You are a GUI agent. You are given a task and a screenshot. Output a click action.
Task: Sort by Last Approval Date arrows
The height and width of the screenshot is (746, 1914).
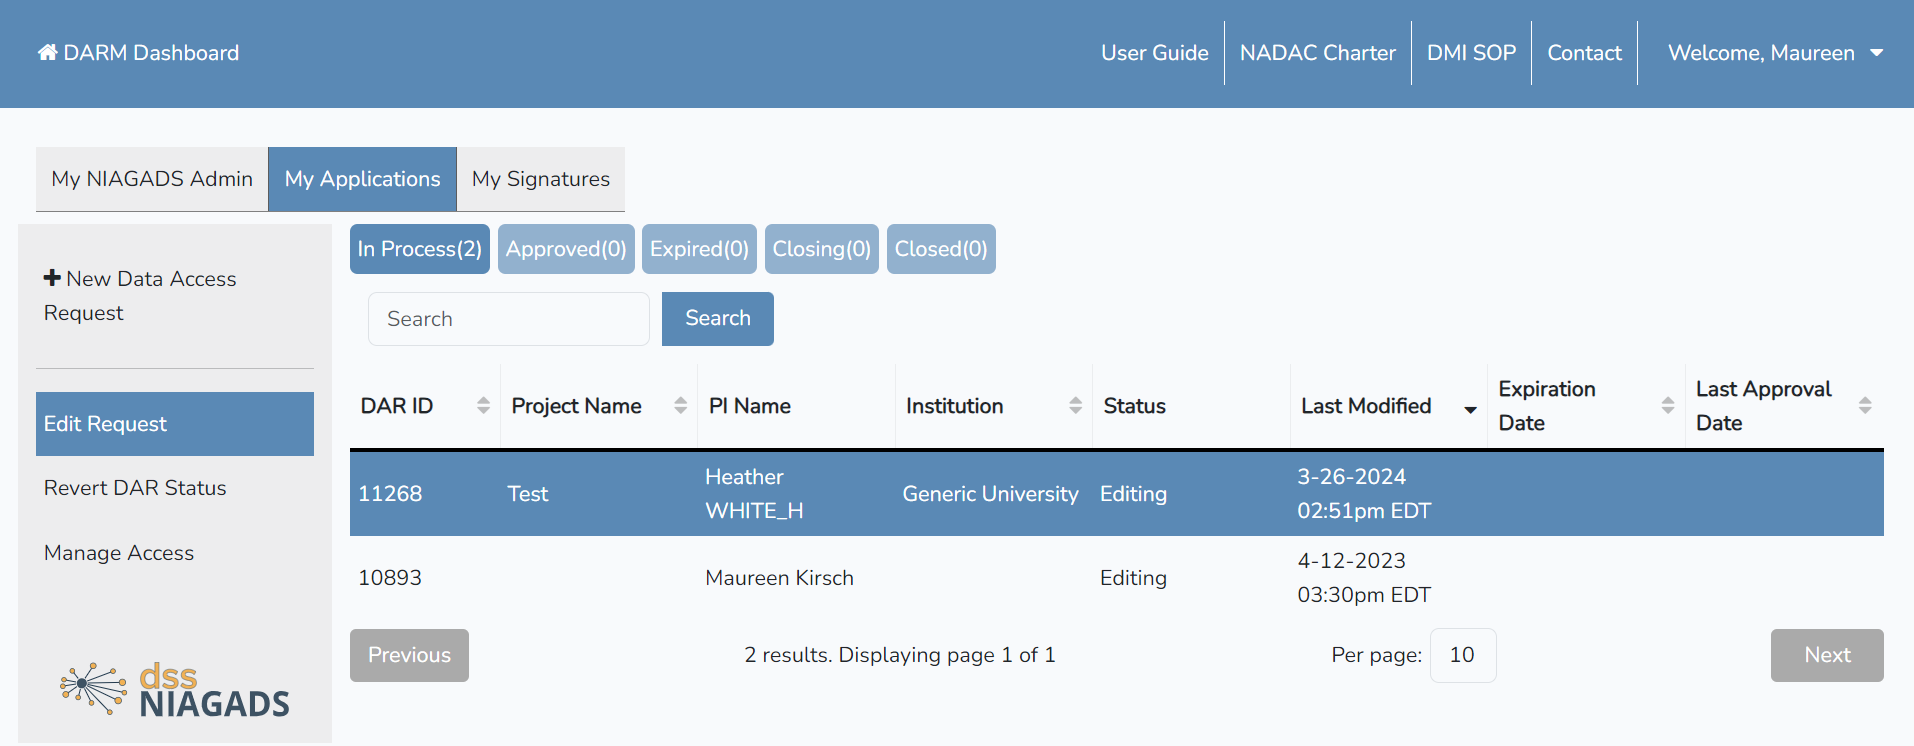(x=1864, y=405)
